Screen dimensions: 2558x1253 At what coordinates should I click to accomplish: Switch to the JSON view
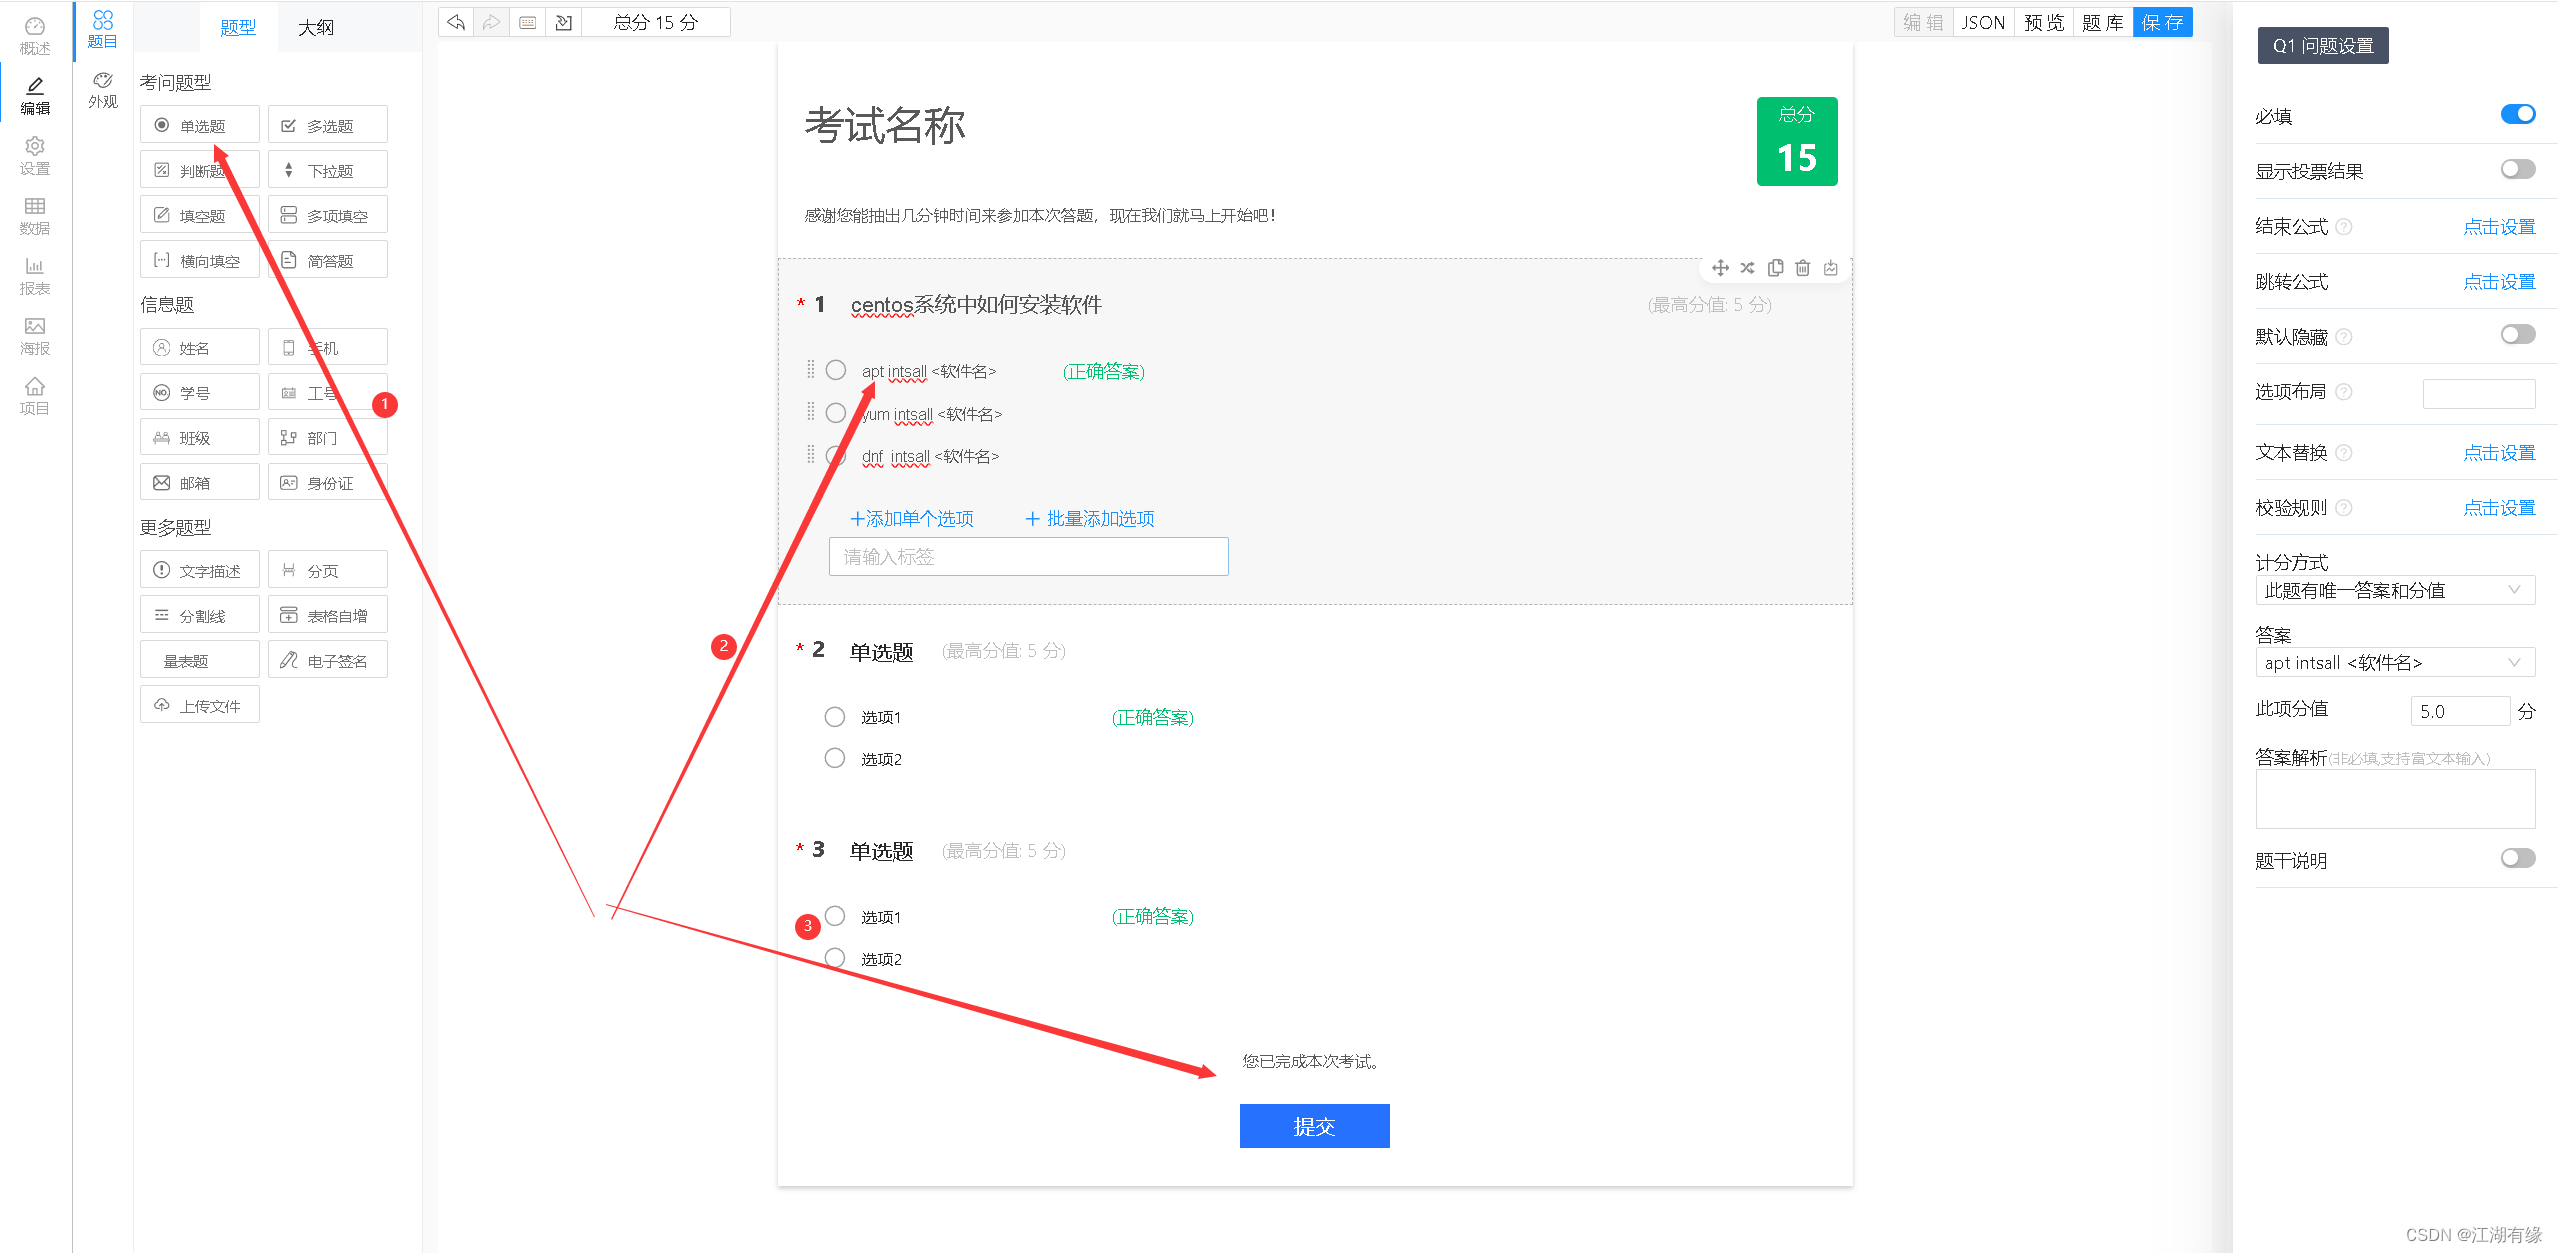coord(1982,21)
